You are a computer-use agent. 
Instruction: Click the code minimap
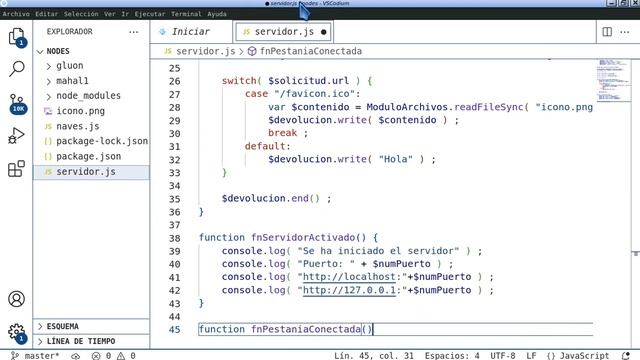pyautogui.click(x=613, y=80)
